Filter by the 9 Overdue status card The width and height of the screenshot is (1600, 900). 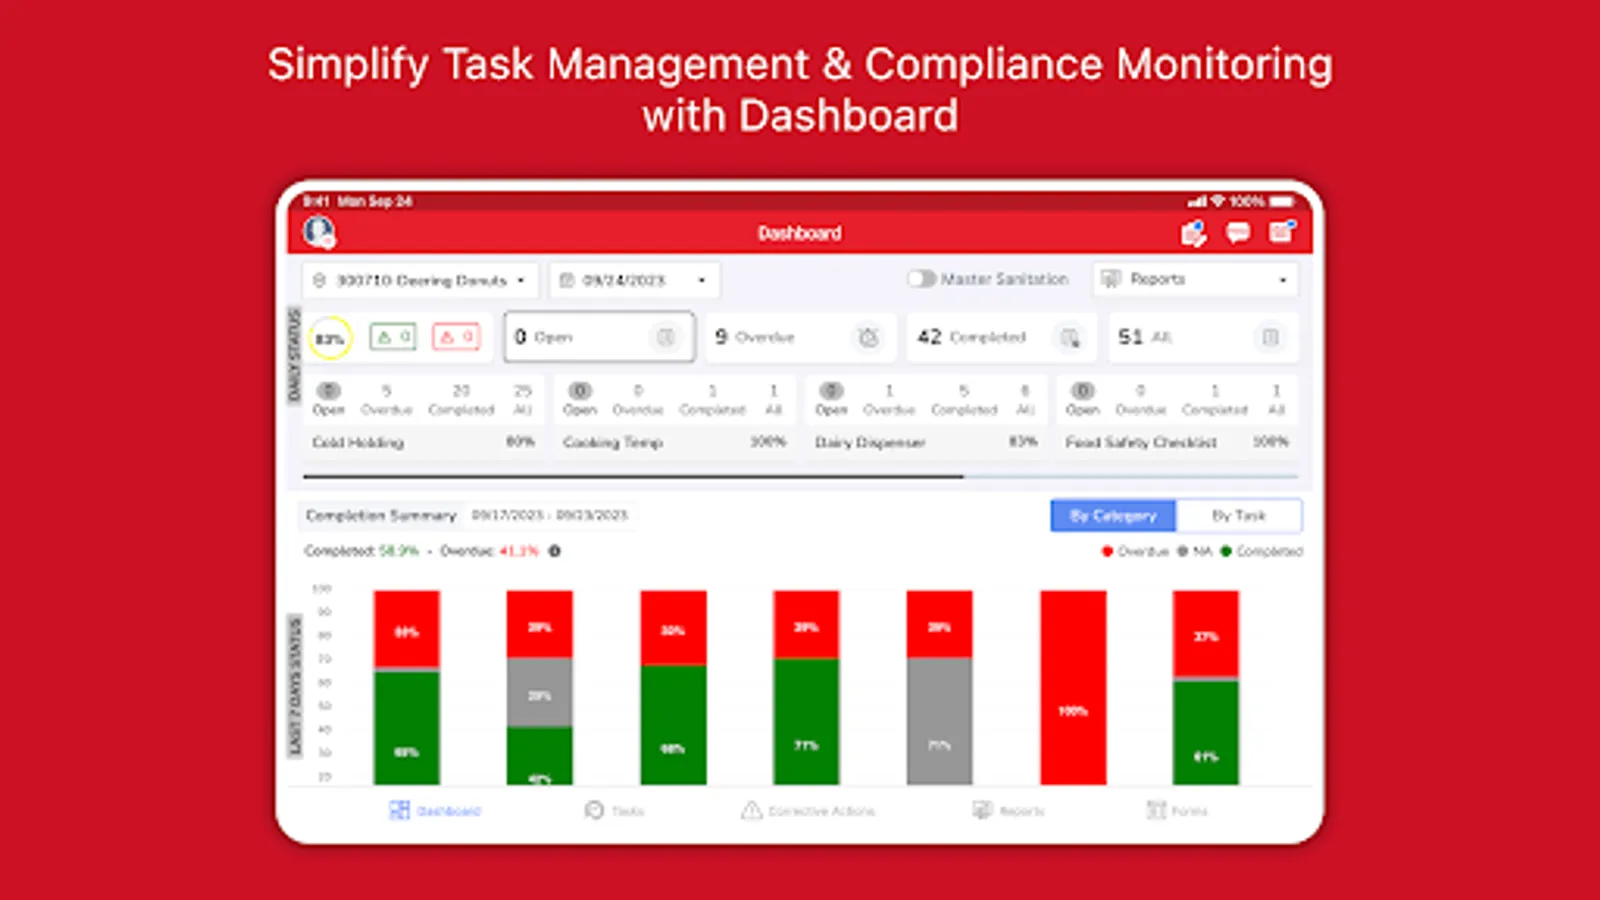800,337
